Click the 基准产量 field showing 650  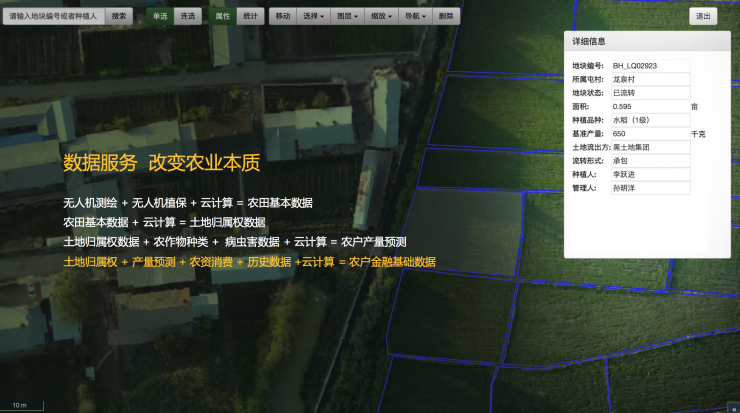[649, 133]
